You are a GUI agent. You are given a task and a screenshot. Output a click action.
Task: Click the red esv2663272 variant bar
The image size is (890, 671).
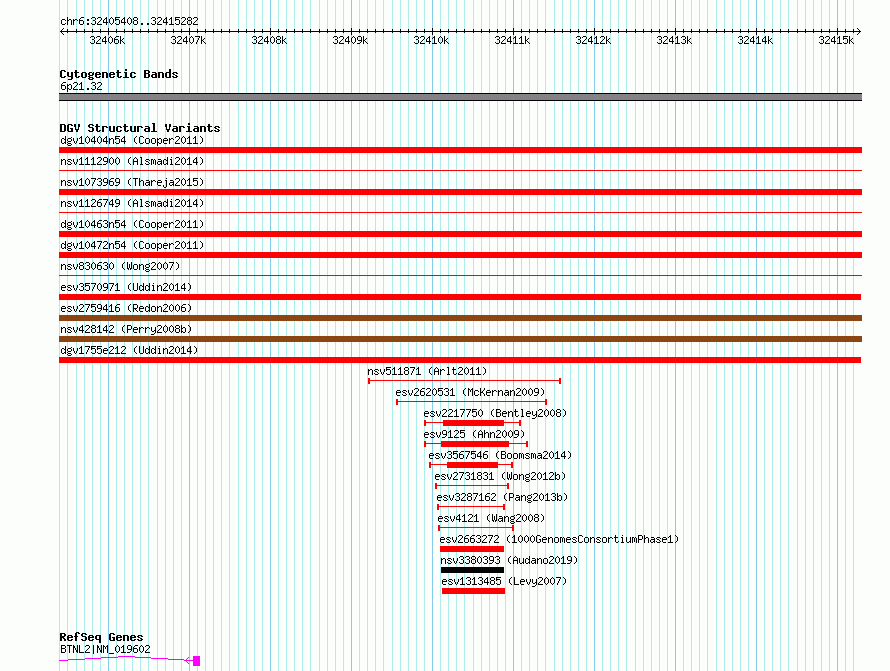tap(472, 549)
